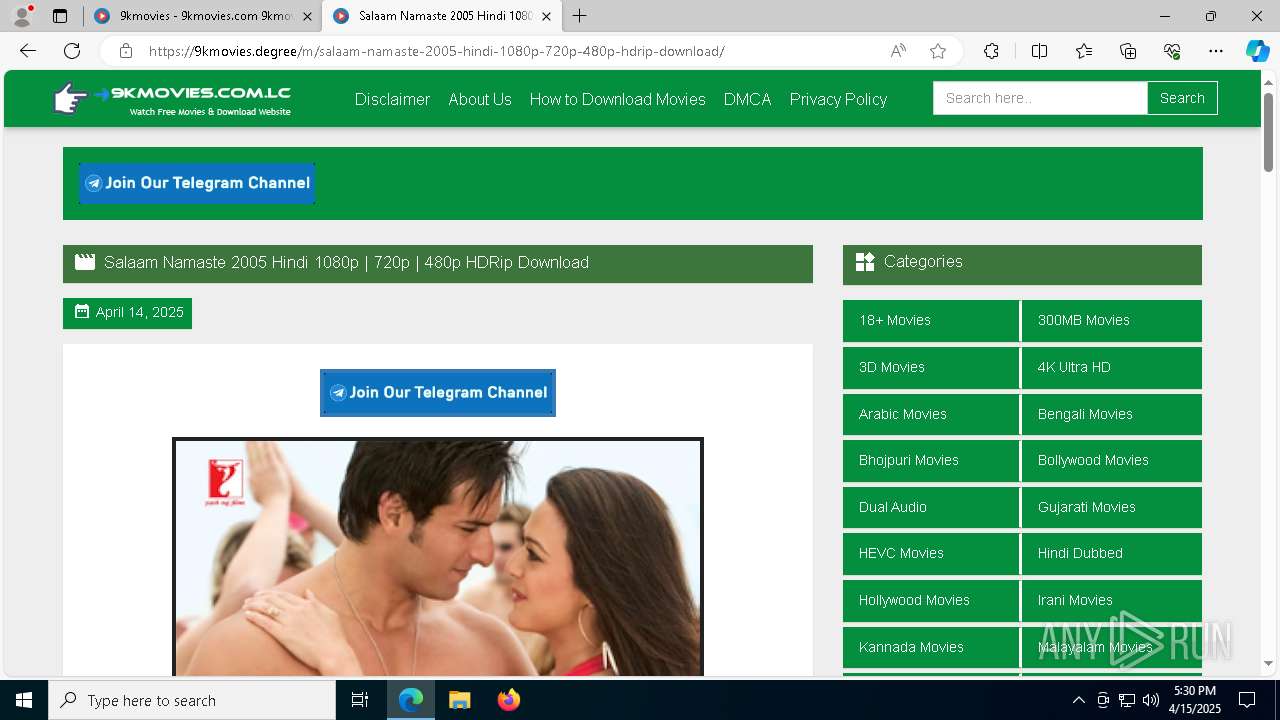1280x720 pixels.
Task: Switch to the 9kmovies.com tab
Action: click(x=201, y=16)
